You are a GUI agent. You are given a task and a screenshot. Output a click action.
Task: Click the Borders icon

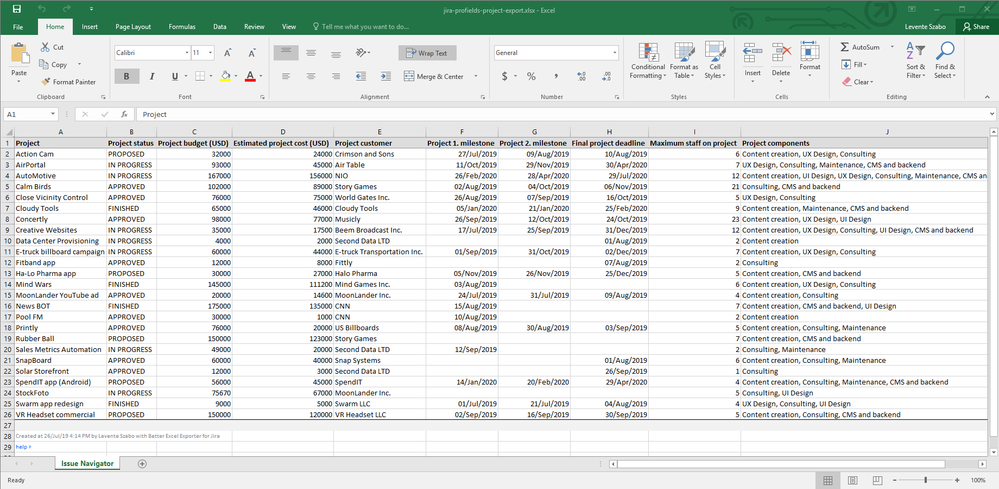tap(200, 76)
